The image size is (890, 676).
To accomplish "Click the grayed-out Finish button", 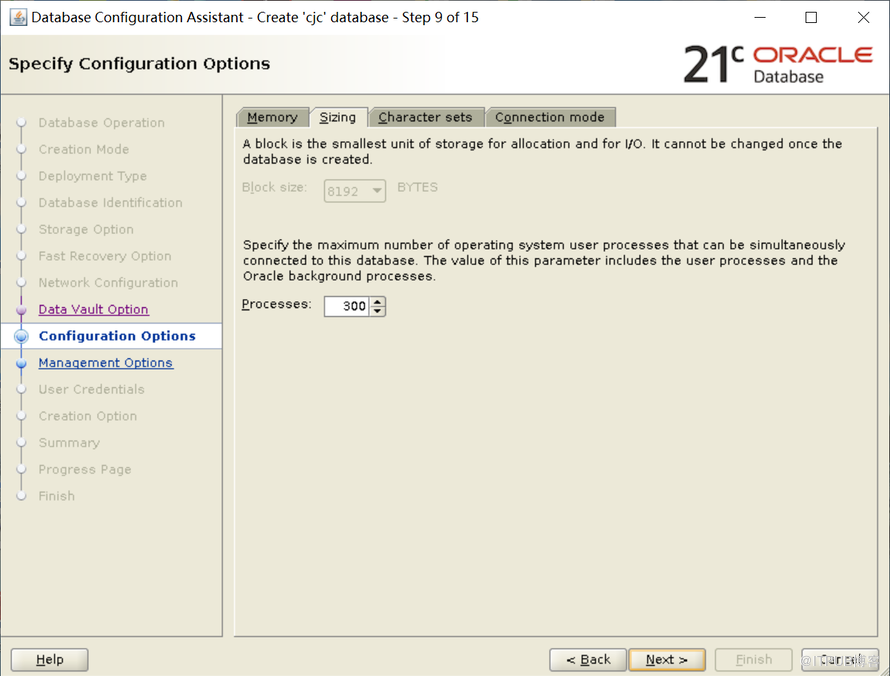I will click(x=754, y=660).
